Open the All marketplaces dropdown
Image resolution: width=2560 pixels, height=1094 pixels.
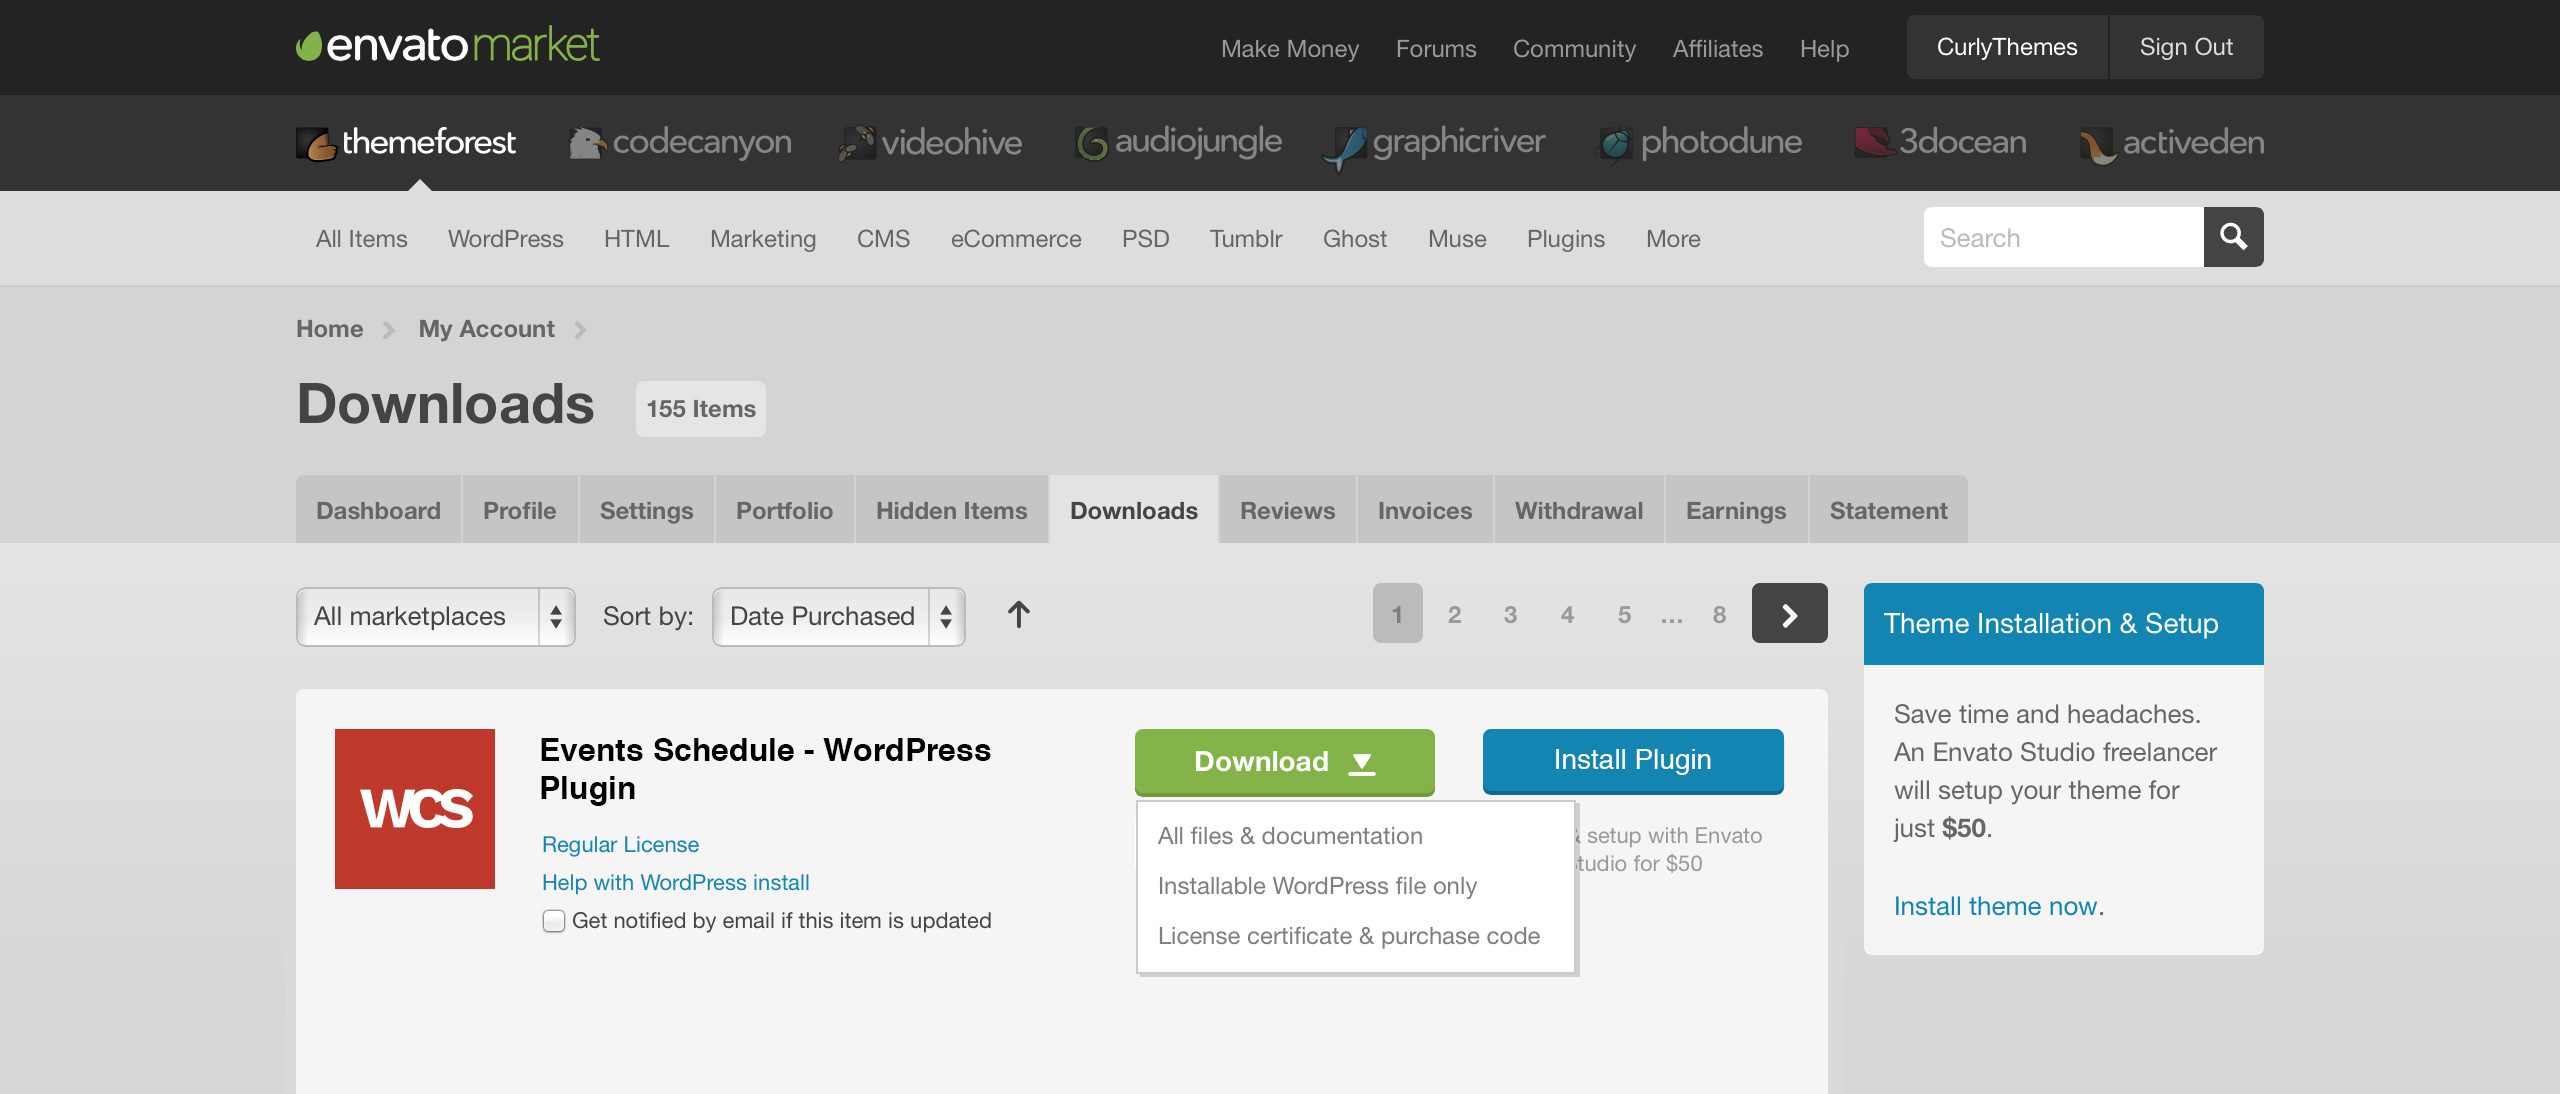[x=436, y=617]
